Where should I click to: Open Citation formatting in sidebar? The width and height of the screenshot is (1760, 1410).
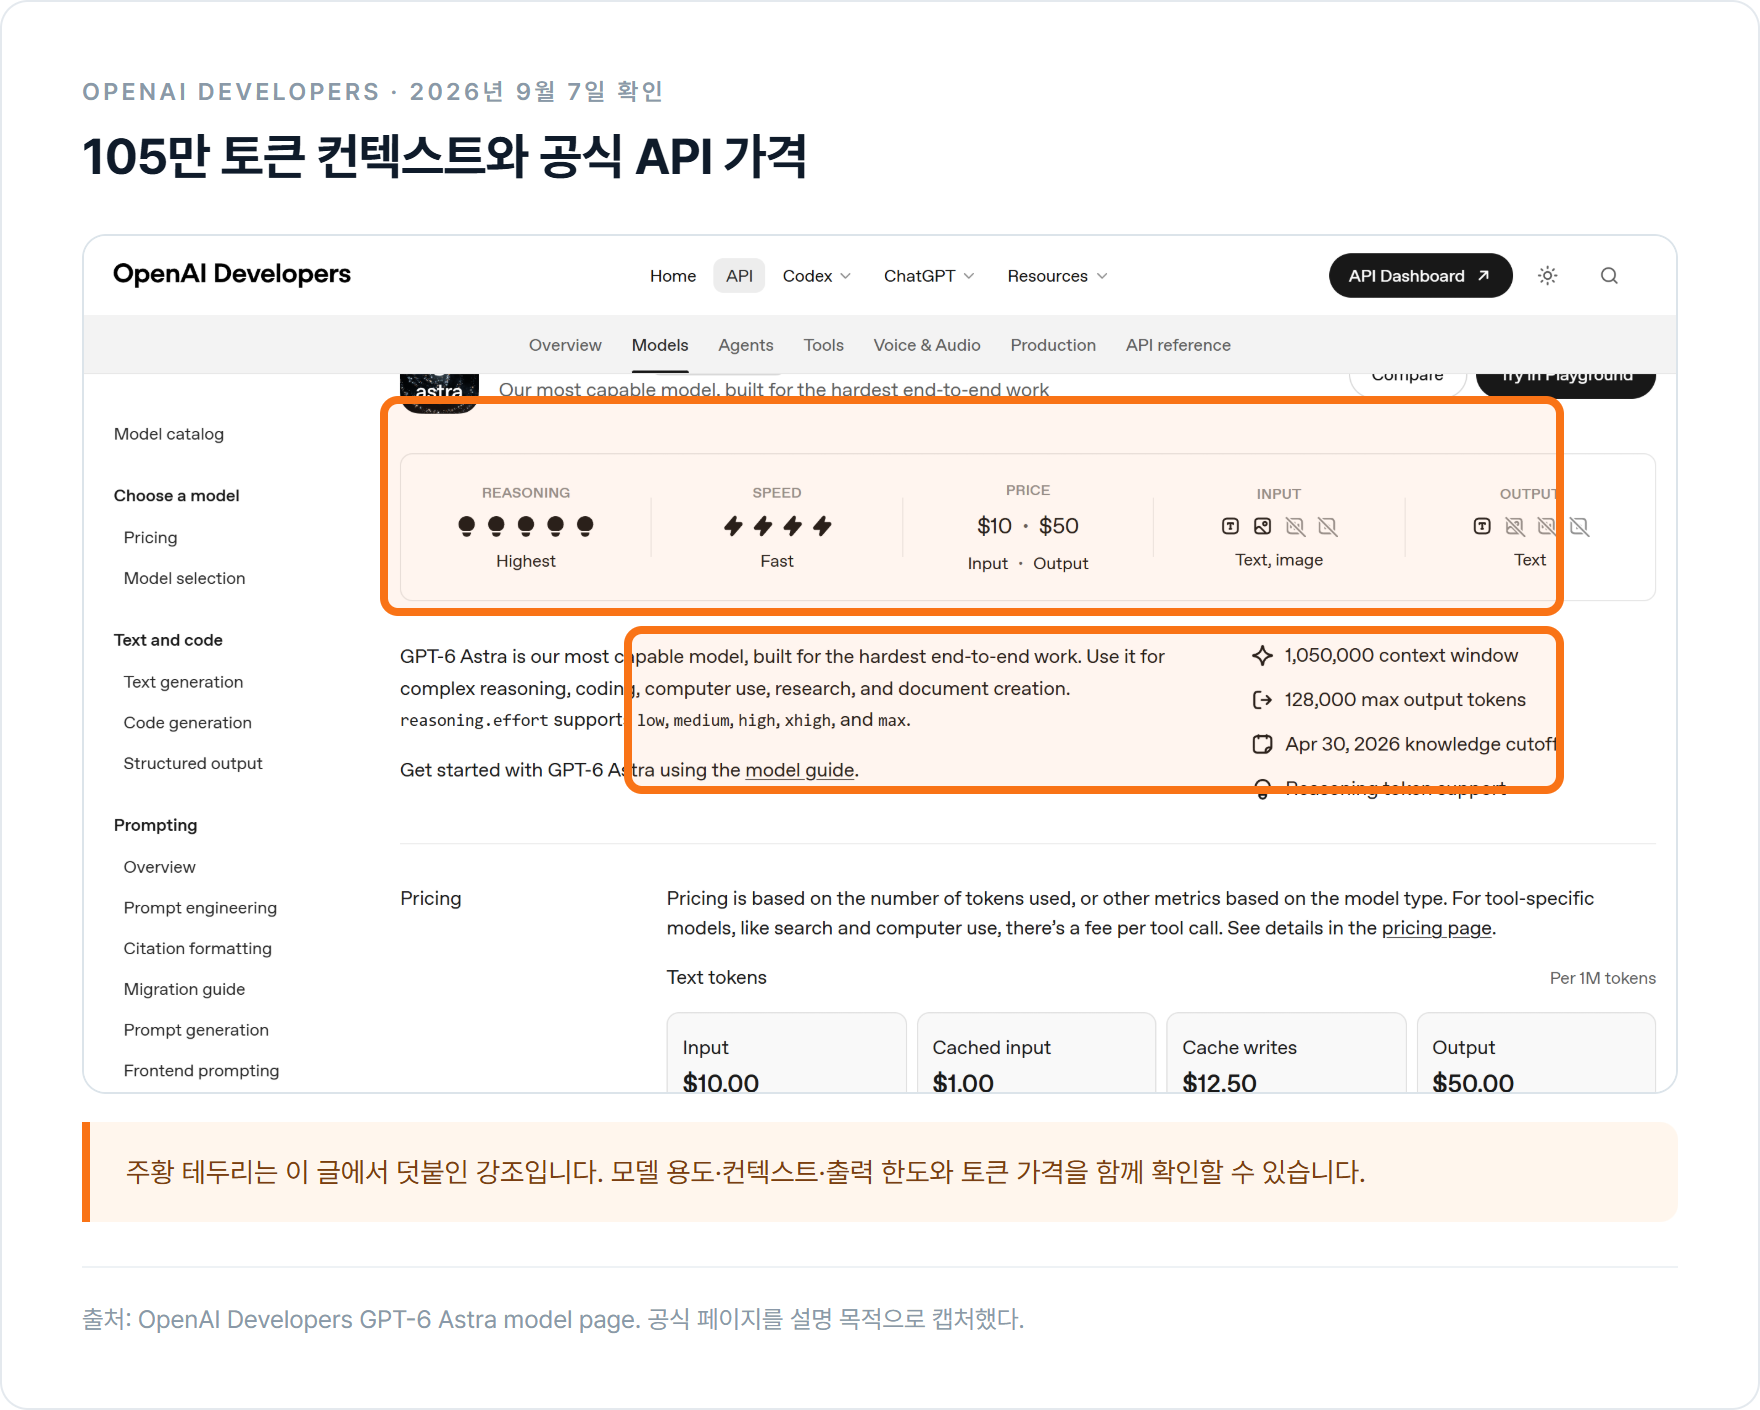click(197, 948)
